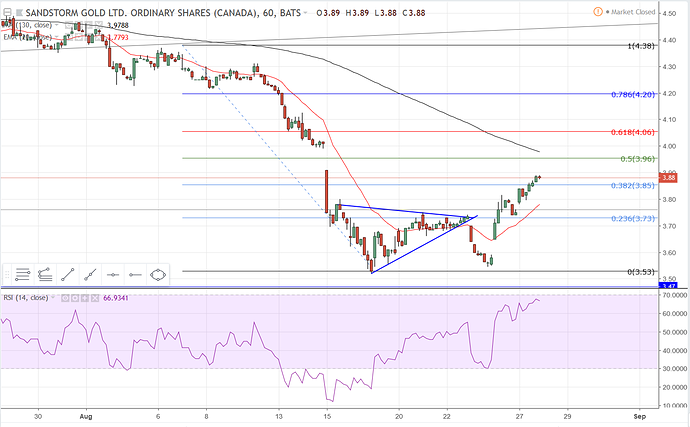Screen dimensions: 690x427
Task: Select the horizontal line tool
Action: click(113, 272)
